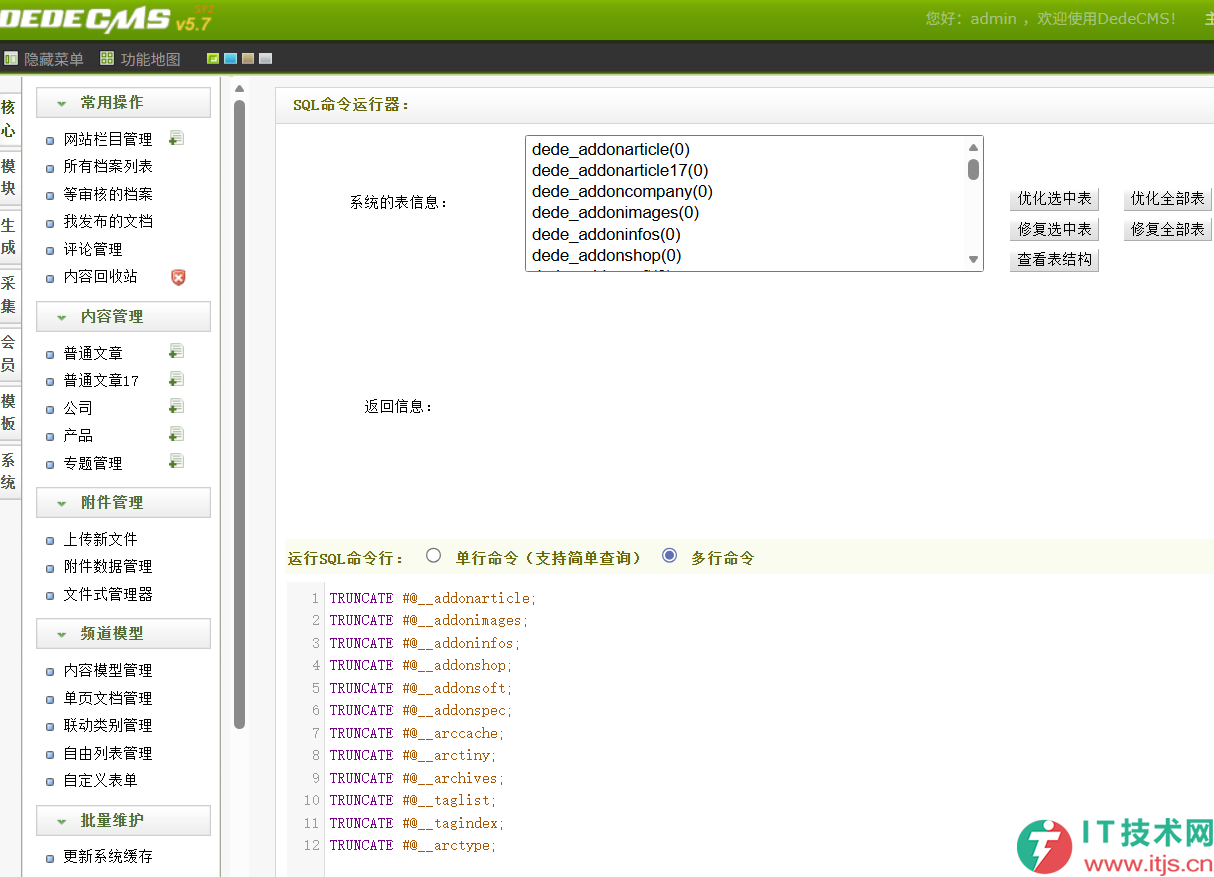Switch to the 模块 side tab
The width and height of the screenshot is (1214, 877).
pyautogui.click(x=9, y=177)
